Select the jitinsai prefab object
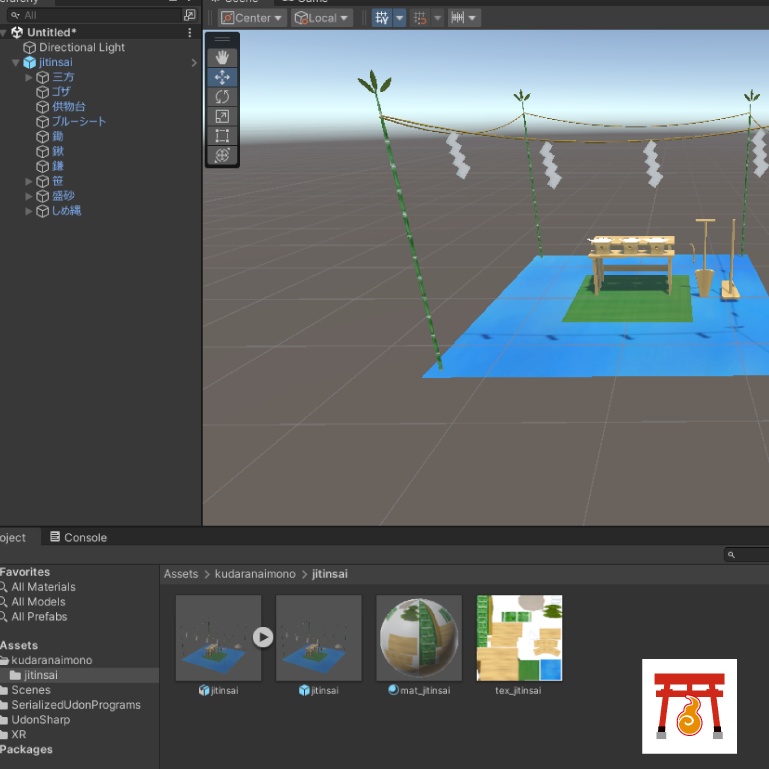 tap(55, 62)
